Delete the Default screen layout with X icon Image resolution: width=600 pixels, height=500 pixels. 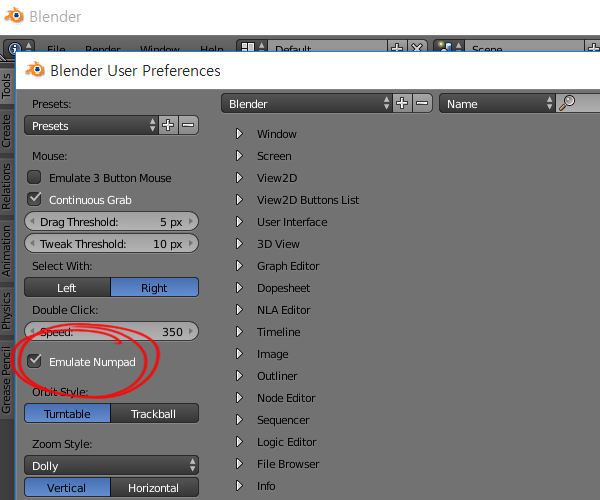pyautogui.click(x=417, y=47)
